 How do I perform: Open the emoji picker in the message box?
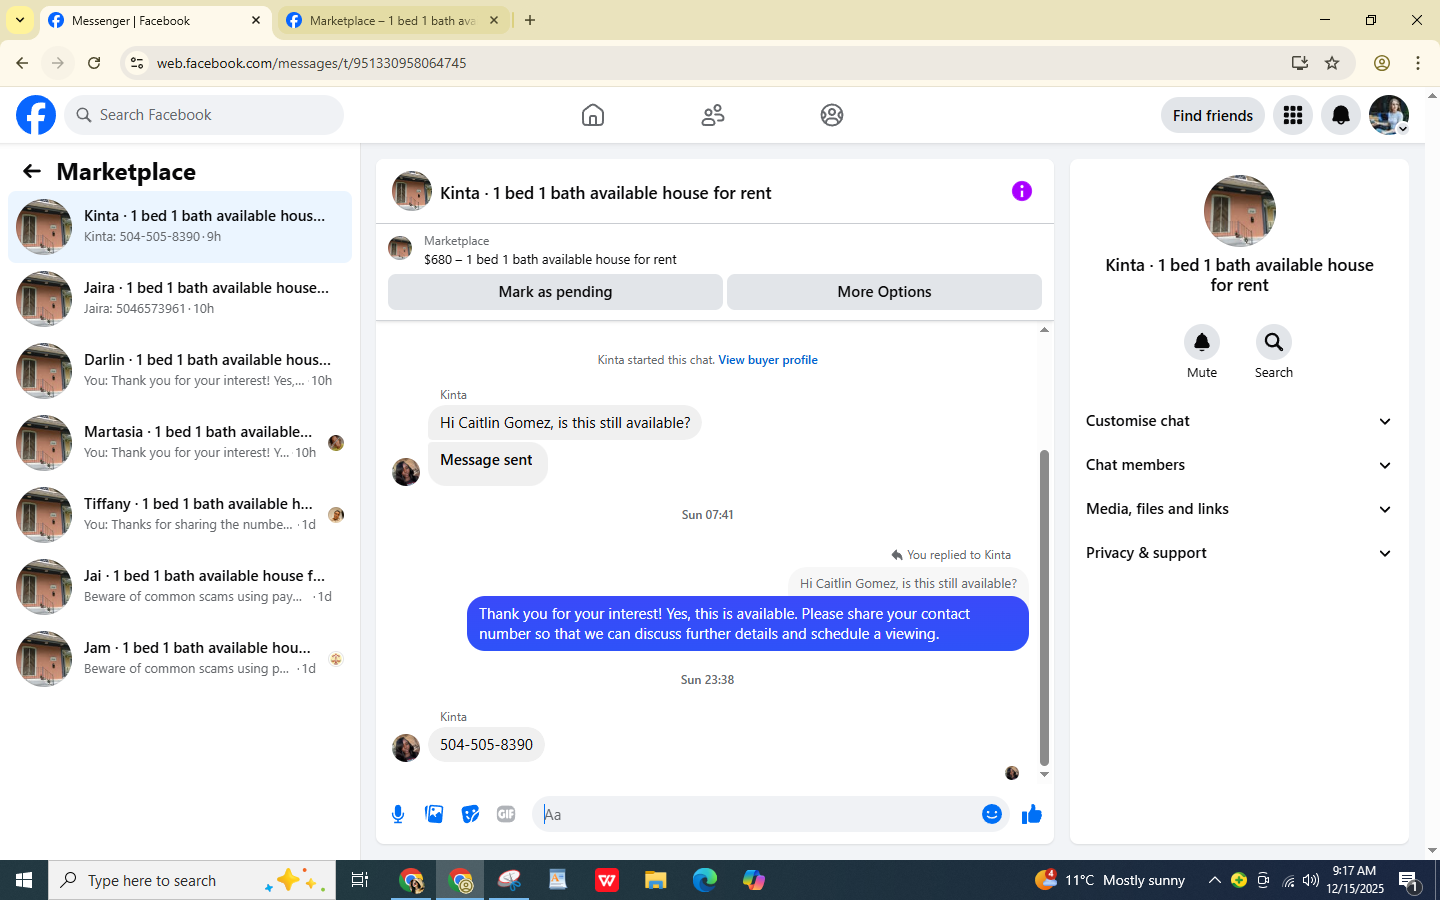992,814
